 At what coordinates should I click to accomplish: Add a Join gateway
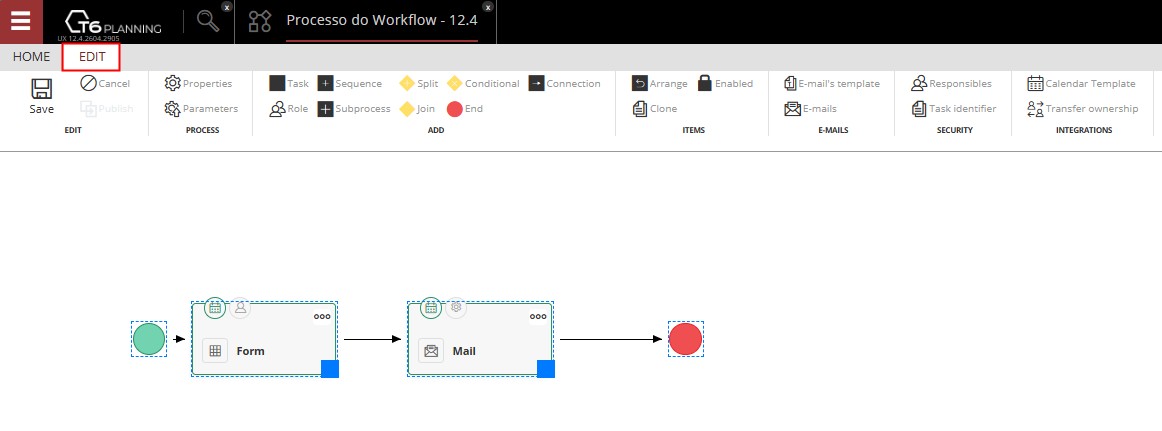click(x=417, y=109)
